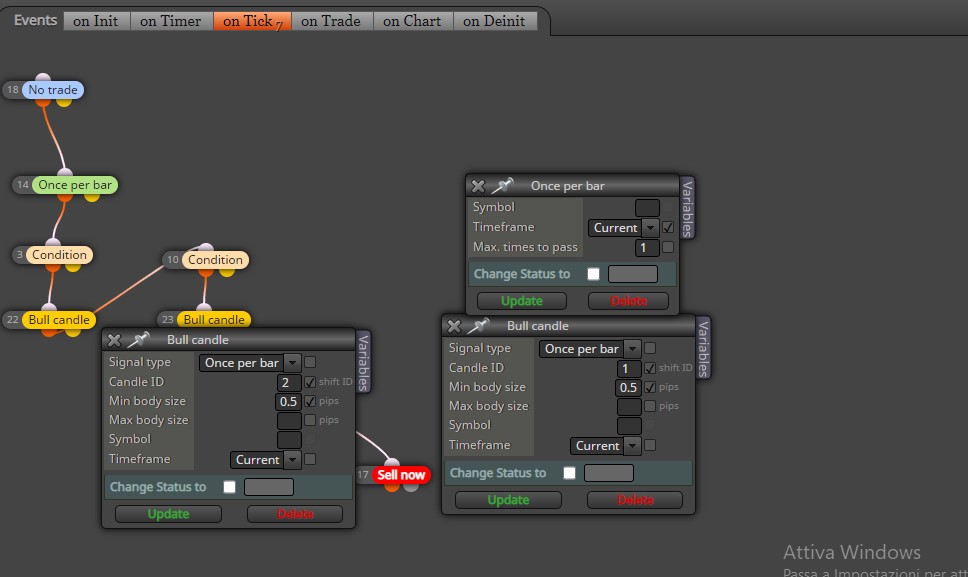The image size is (968, 577).
Task: Click input connector atop Sell now block
Action: coord(392,462)
